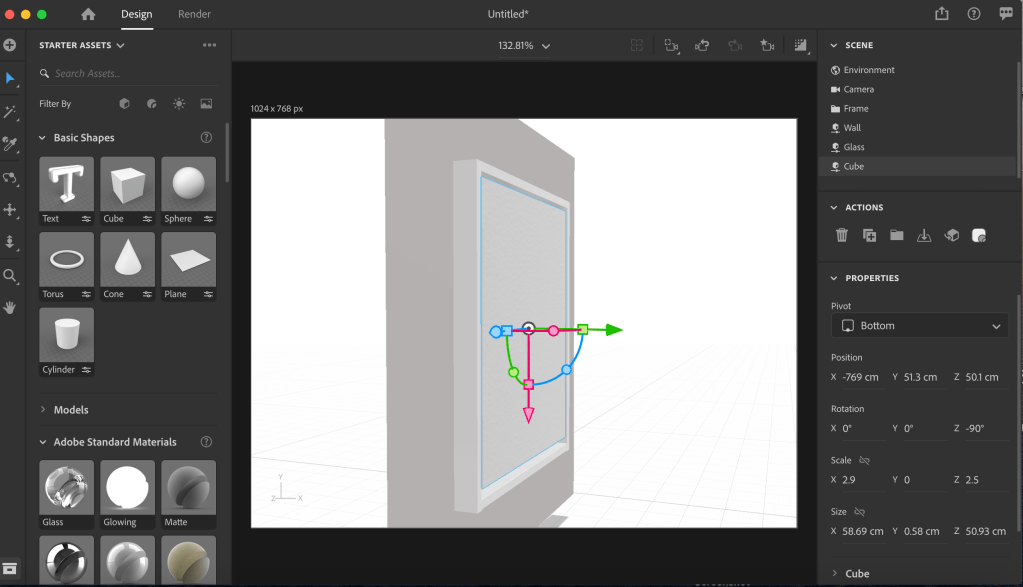Toggle the Lights filter in Filter By
This screenshot has height=587, width=1023.
(179, 103)
